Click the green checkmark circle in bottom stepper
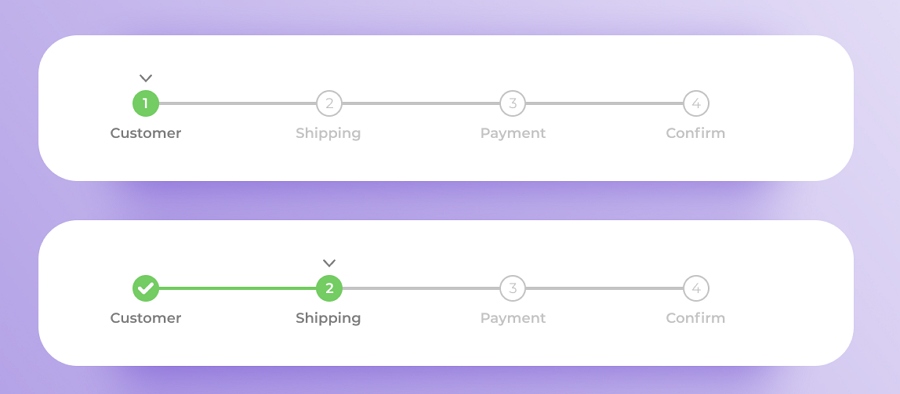Viewport: 900px width, 394px height. [146, 288]
